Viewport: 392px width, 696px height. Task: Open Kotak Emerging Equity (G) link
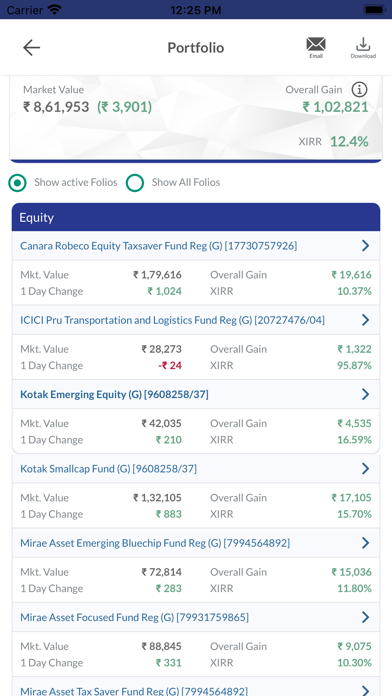pyautogui.click(x=114, y=394)
